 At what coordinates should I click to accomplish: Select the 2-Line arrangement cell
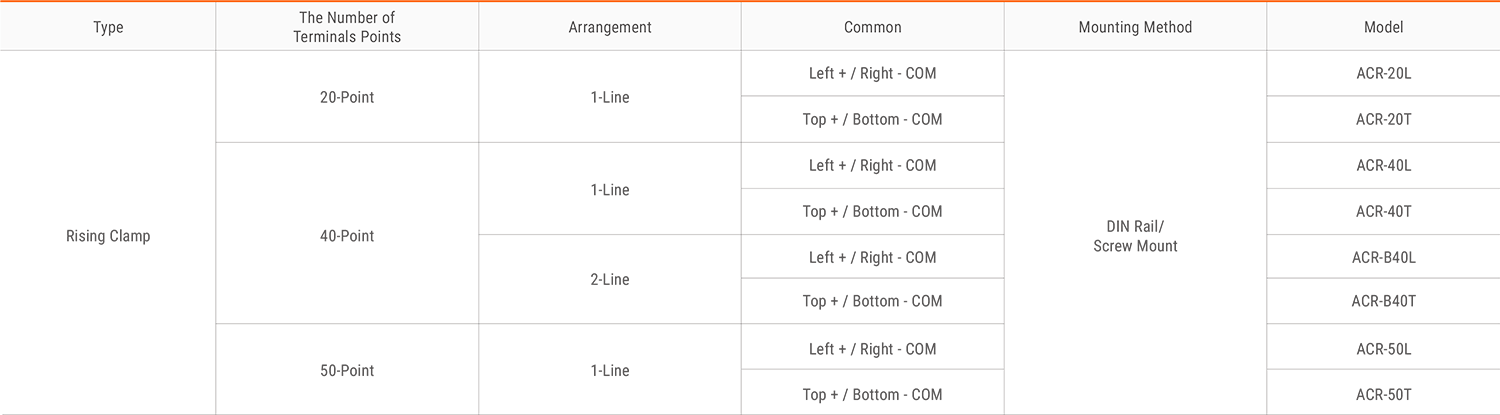tap(610, 279)
